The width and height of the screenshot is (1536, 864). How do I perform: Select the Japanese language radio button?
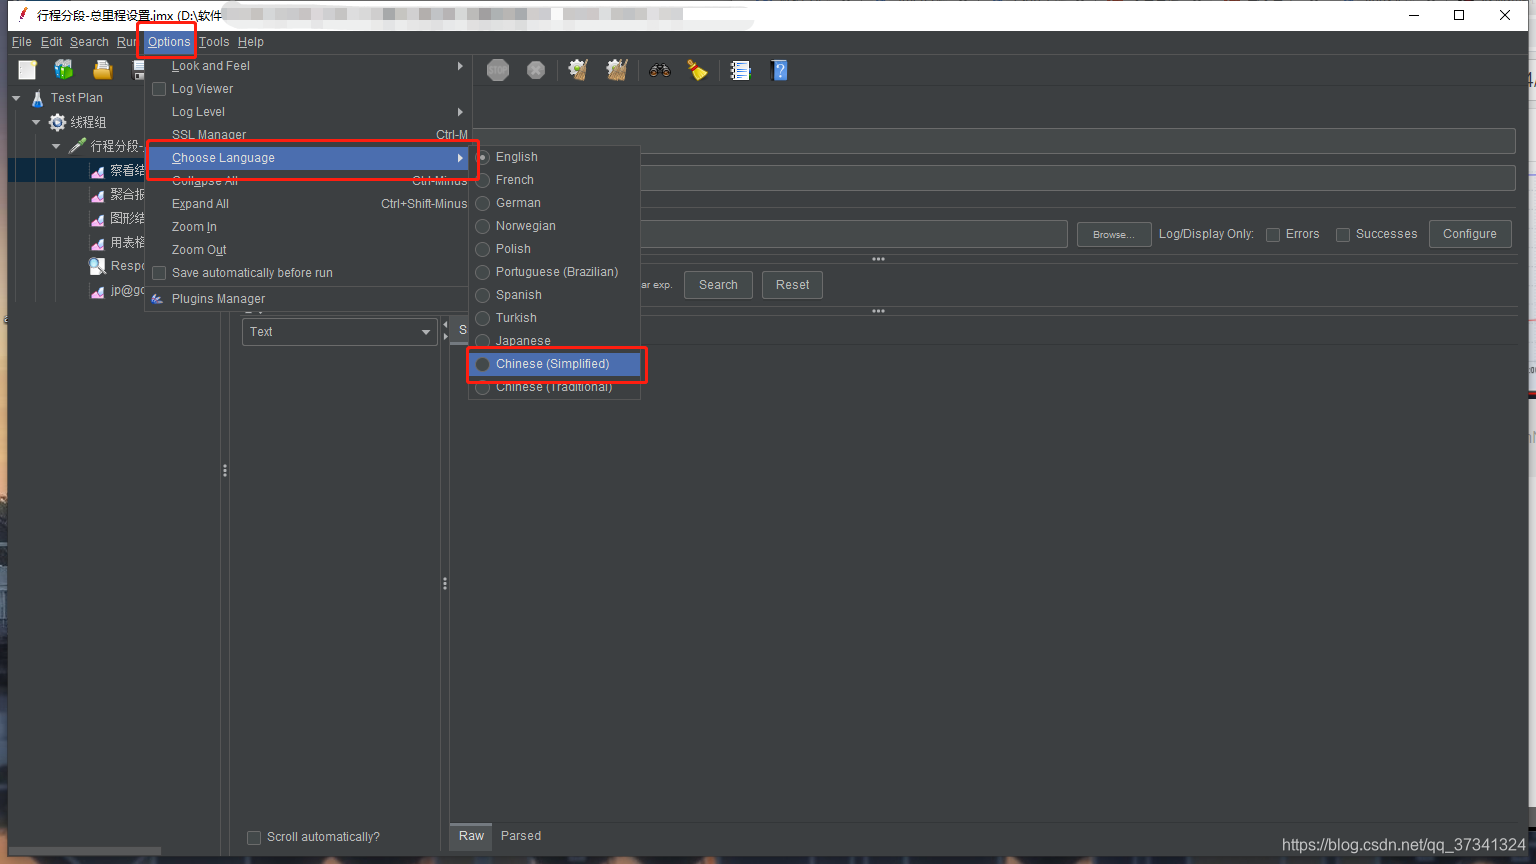click(483, 342)
